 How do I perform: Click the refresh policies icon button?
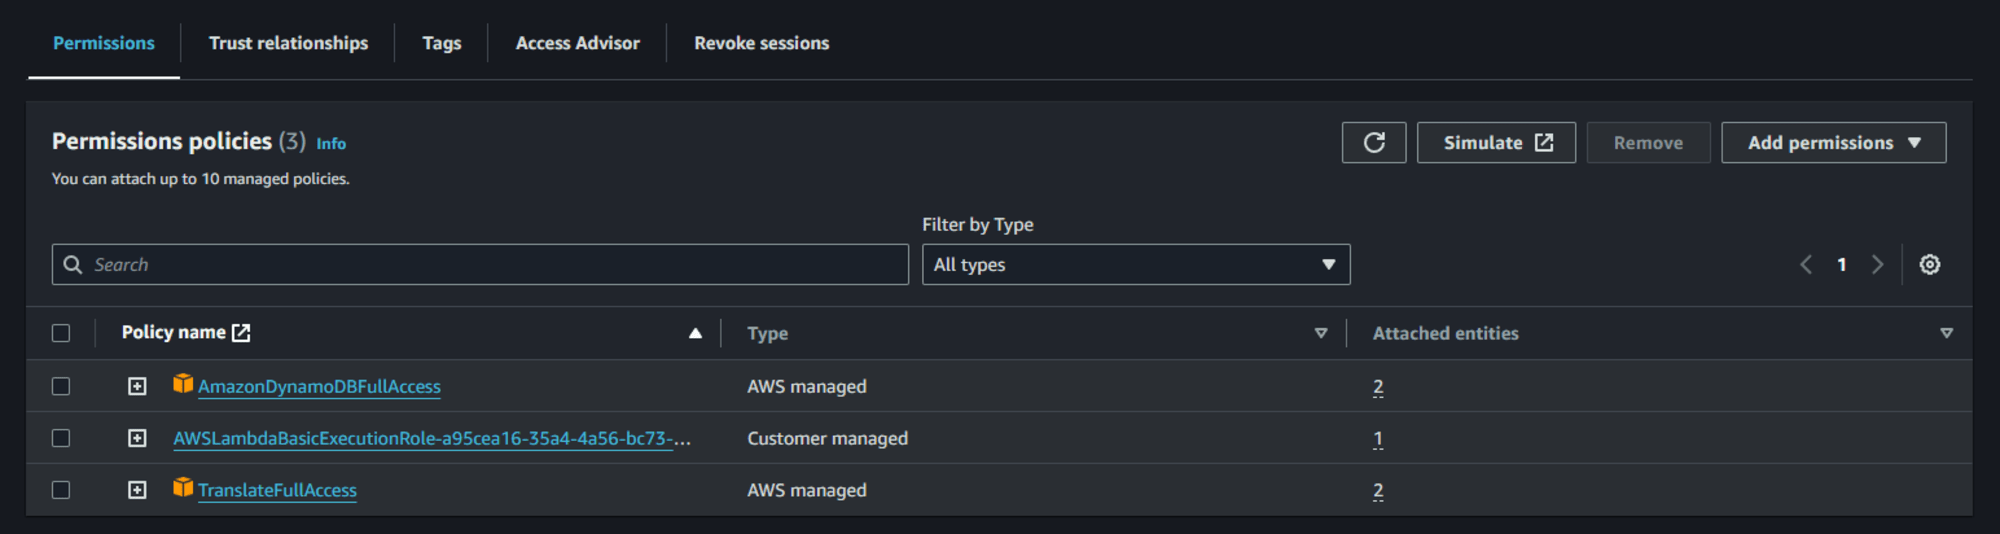coord(1374,143)
